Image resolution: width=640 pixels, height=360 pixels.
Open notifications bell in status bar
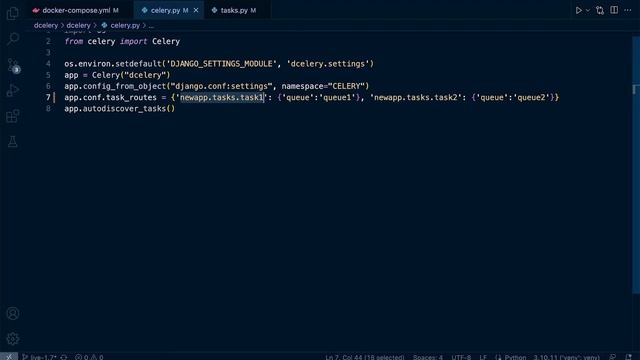point(629,357)
